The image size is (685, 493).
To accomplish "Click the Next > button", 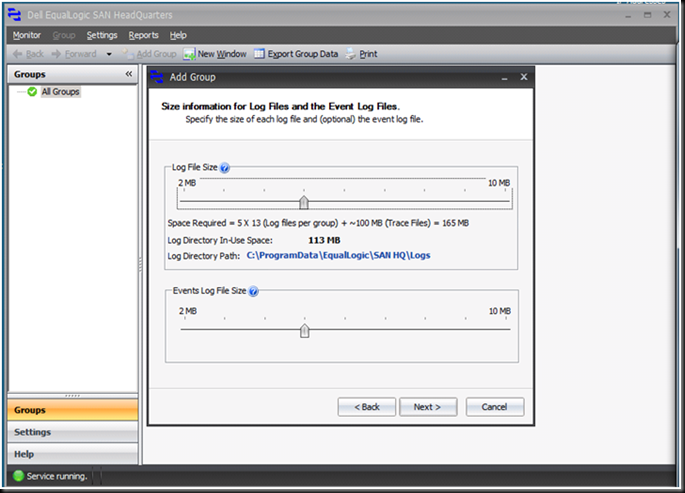I will (428, 407).
